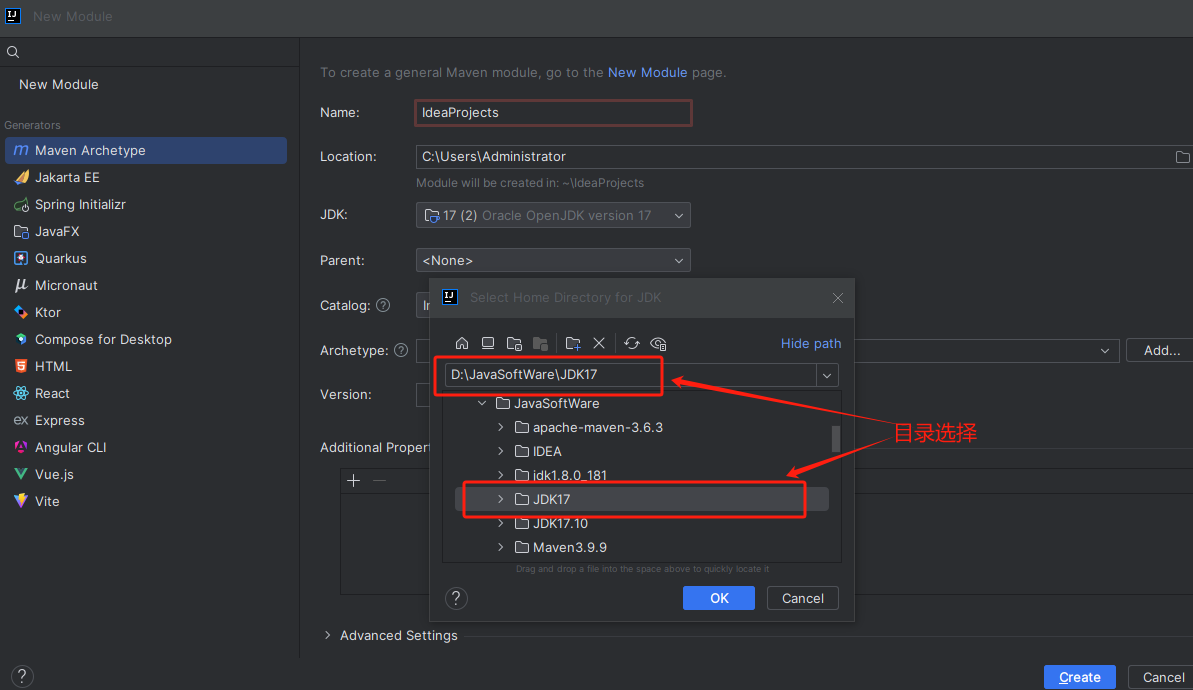Delete selected folder using X icon

tap(599, 343)
